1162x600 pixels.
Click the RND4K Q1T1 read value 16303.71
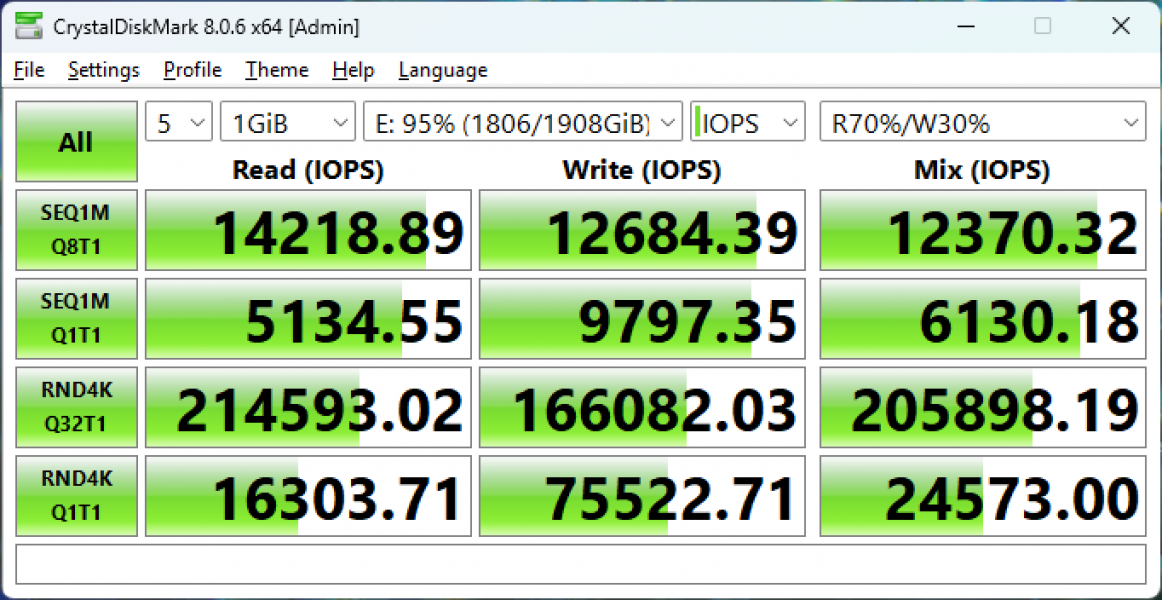pyautogui.click(x=308, y=496)
